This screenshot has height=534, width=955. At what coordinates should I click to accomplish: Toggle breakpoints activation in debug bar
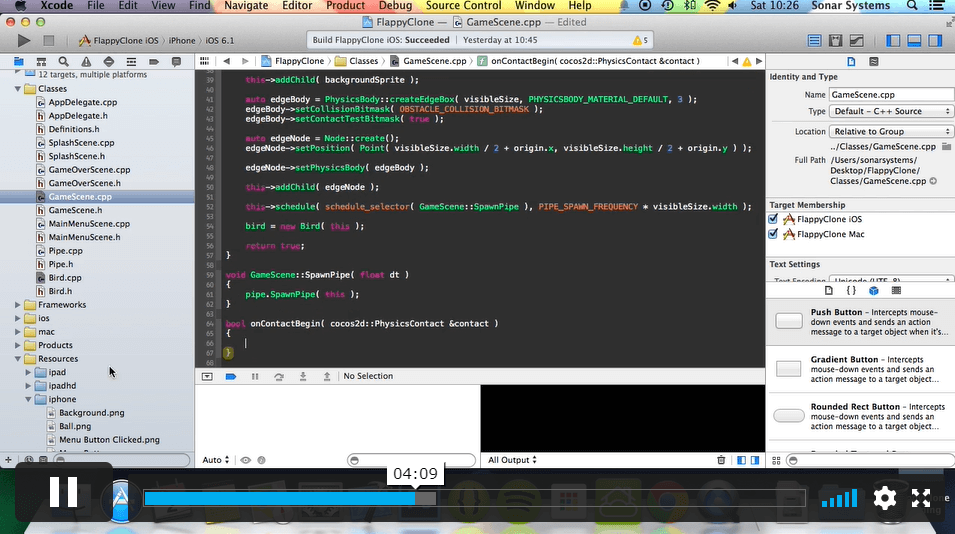tap(231, 376)
